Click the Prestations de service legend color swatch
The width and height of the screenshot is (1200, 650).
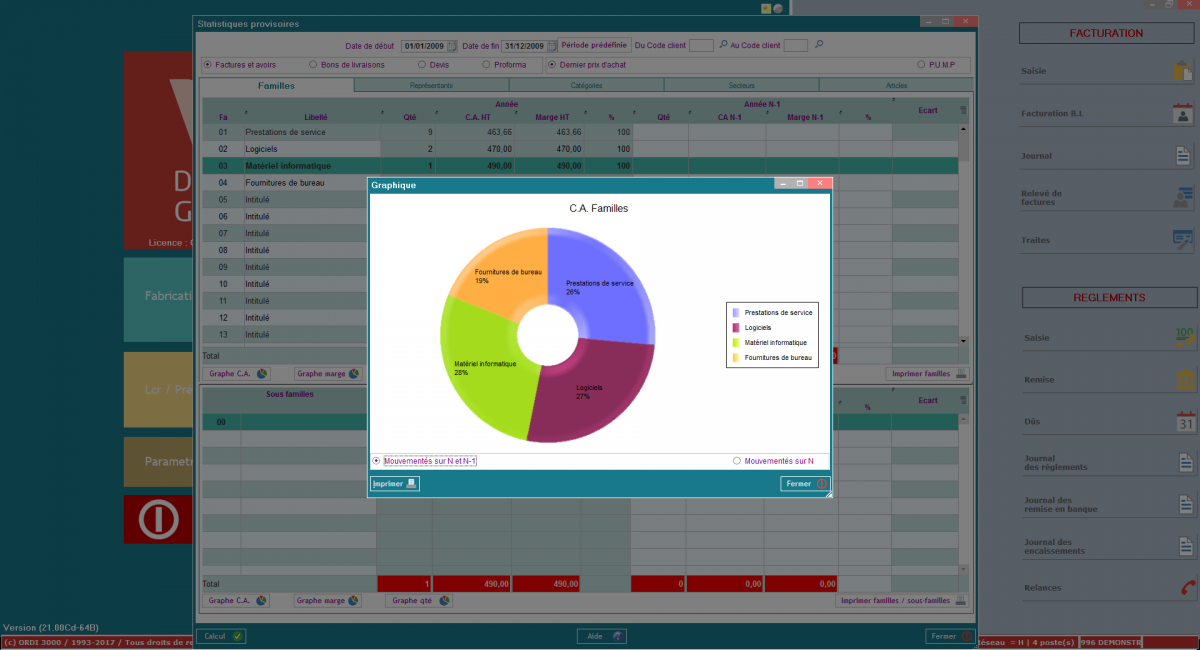pos(736,313)
